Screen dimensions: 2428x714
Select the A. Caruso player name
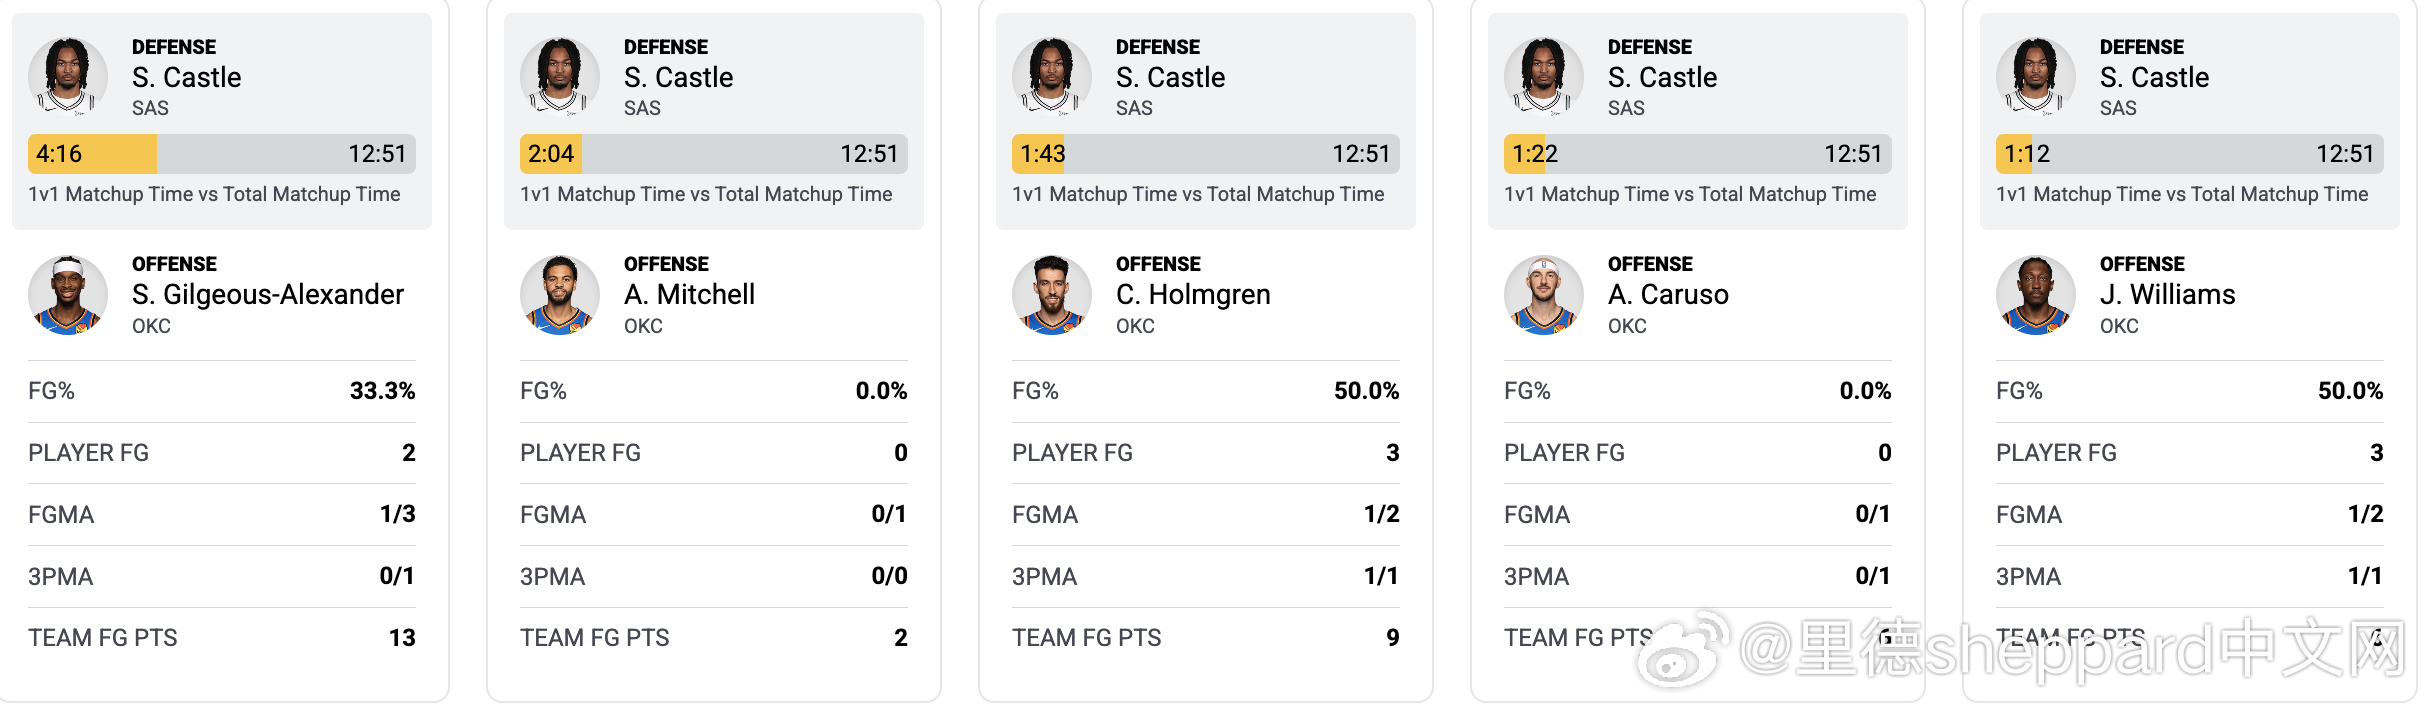[x=1668, y=294]
